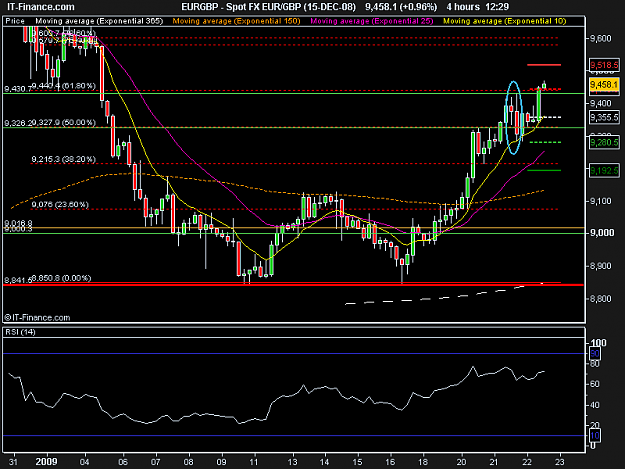This screenshot has width=625, height=469.
Task: Select the green 9,192.5 price tag
Action: click(604, 171)
